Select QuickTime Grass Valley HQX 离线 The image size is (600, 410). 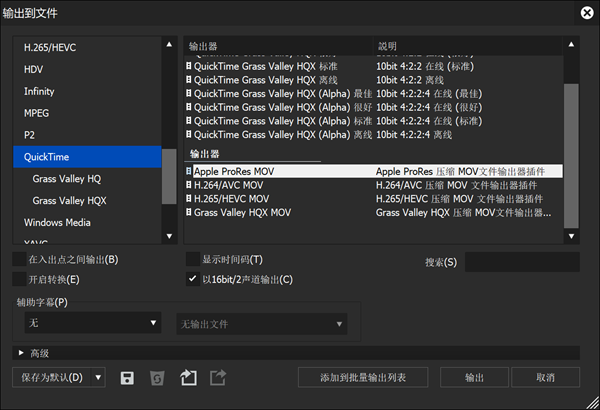click(374, 80)
